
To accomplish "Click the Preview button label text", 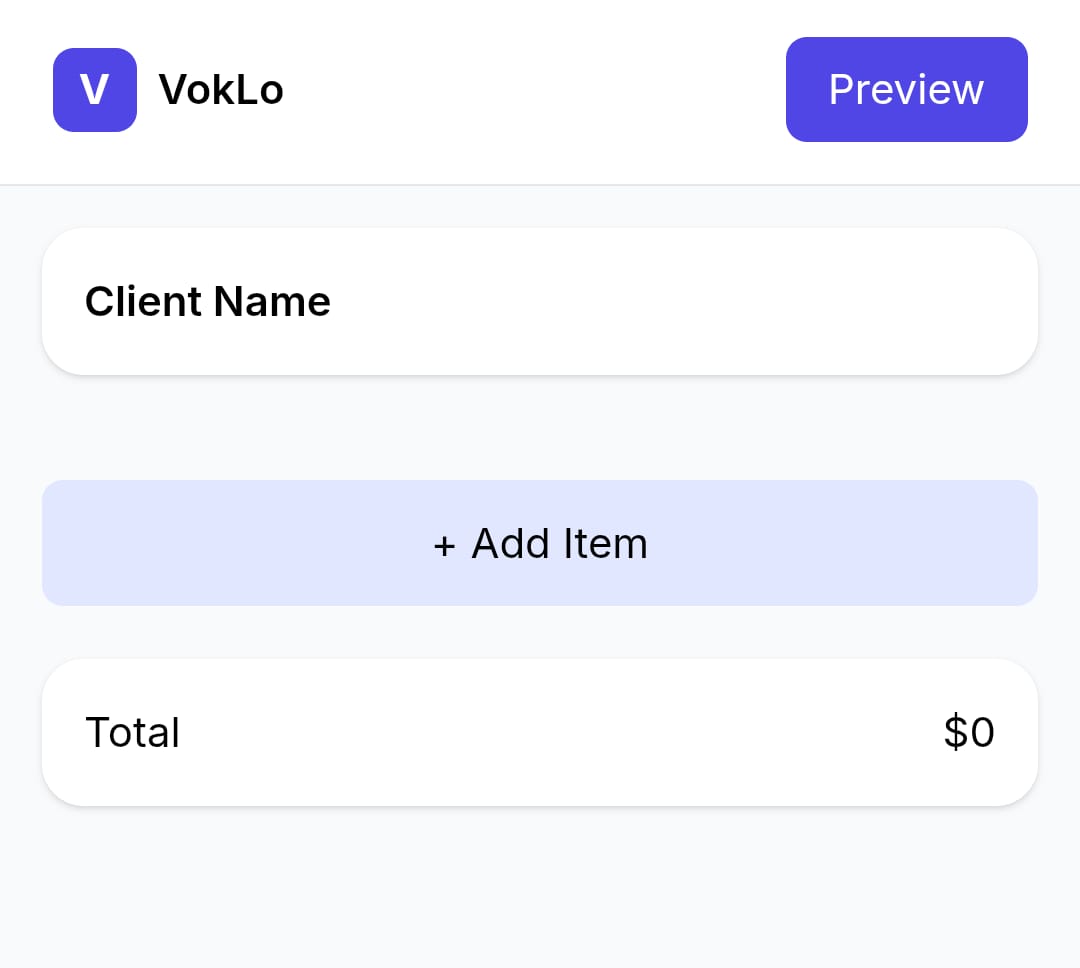I will click(x=906, y=89).
